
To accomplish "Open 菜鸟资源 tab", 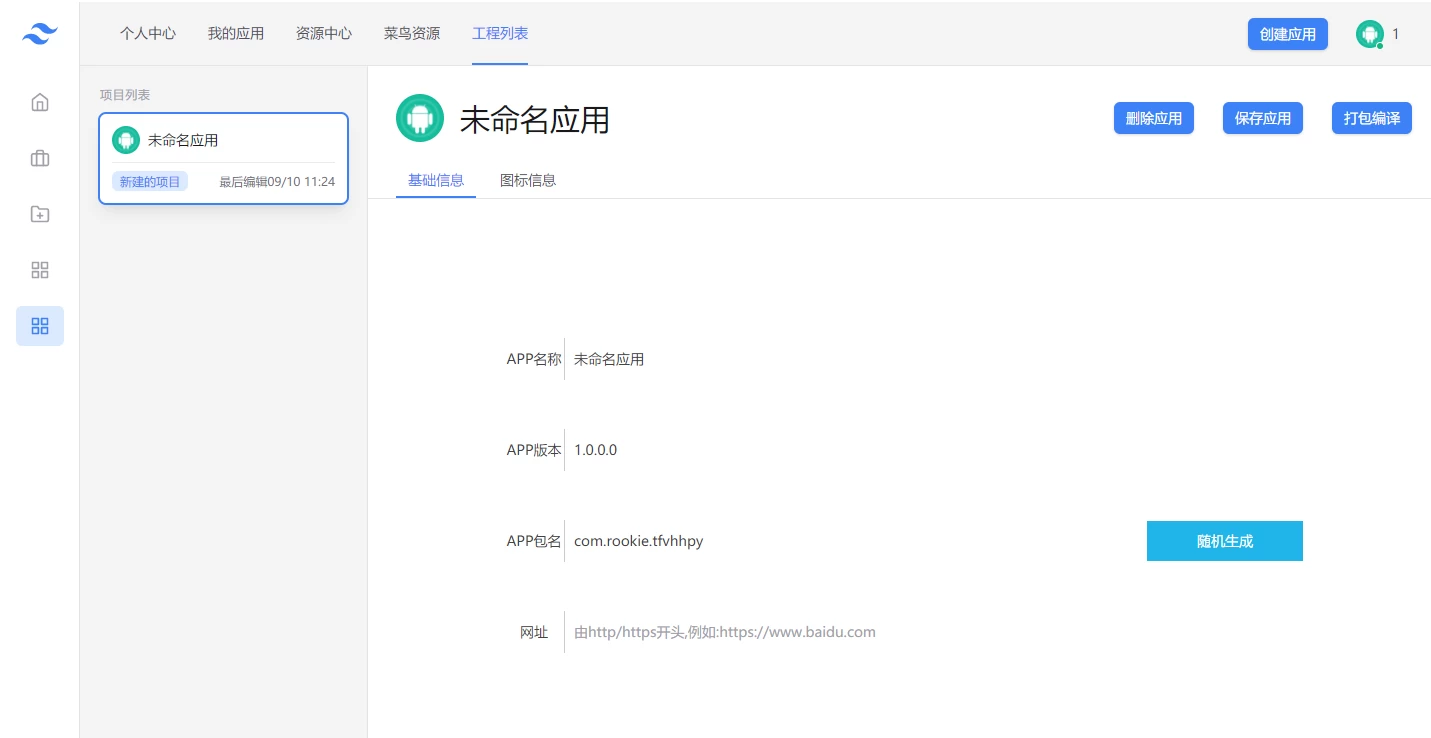I will 412,33.
